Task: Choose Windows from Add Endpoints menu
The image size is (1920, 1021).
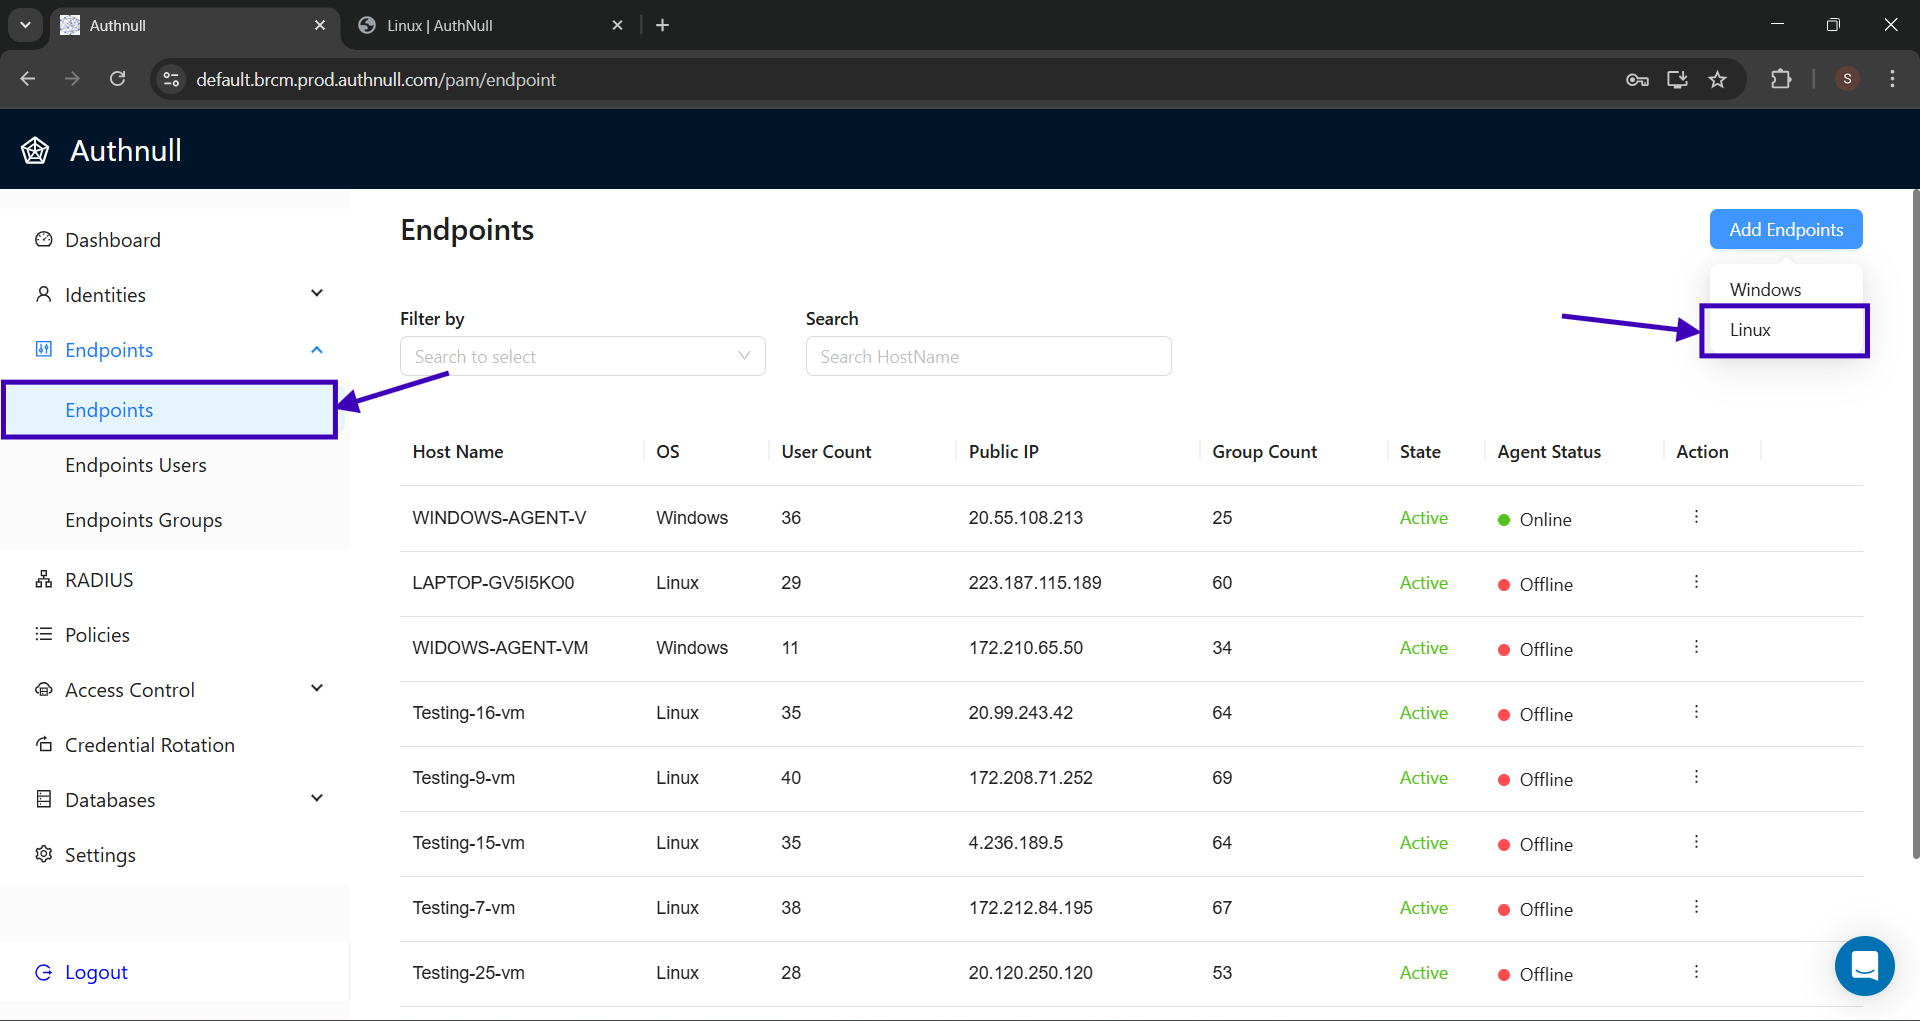Action: [x=1765, y=289]
